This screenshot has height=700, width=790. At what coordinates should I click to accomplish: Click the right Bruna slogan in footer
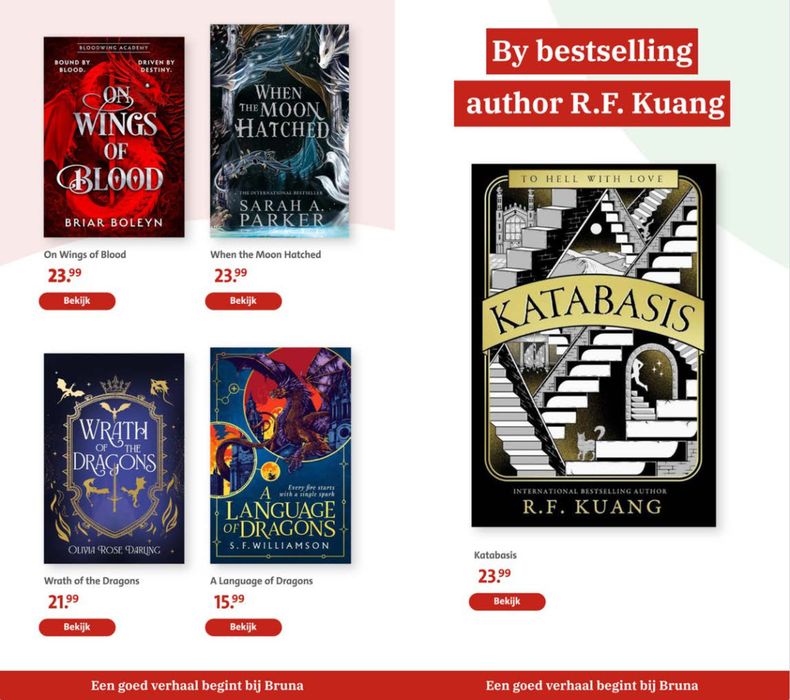(592, 685)
